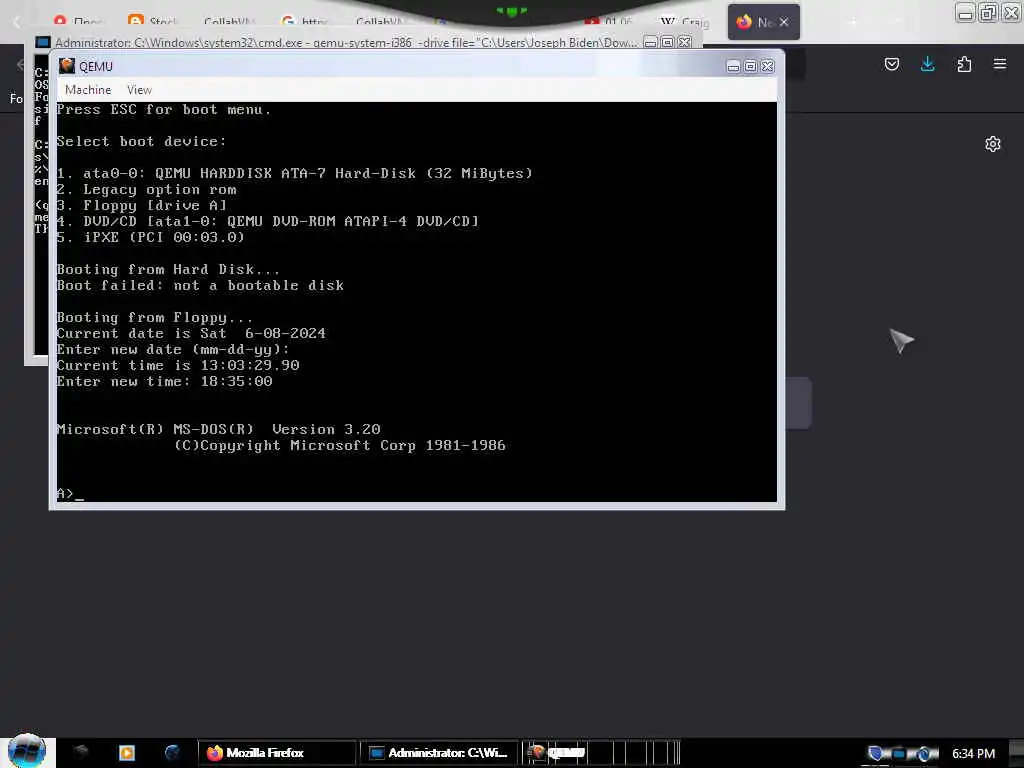Click the cmd.exe window title bar icon
The width and height of the screenshot is (1024, 768).
click(42, 42)
